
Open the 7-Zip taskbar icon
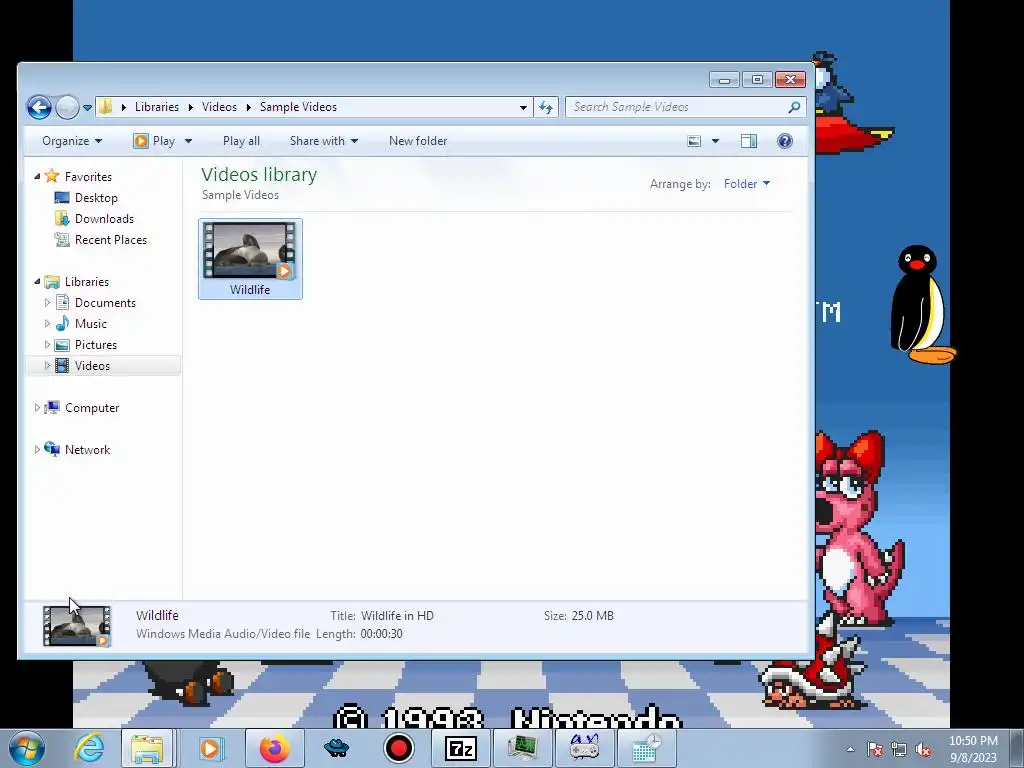click(460, 748)
